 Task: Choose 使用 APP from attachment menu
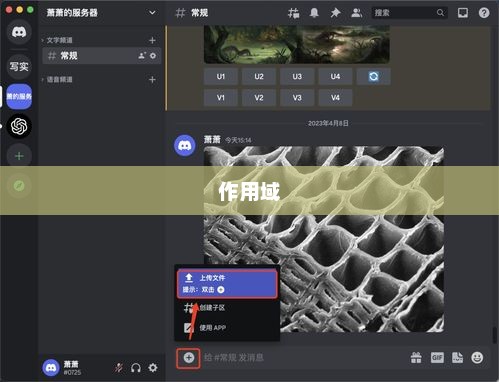coord(227,328)
